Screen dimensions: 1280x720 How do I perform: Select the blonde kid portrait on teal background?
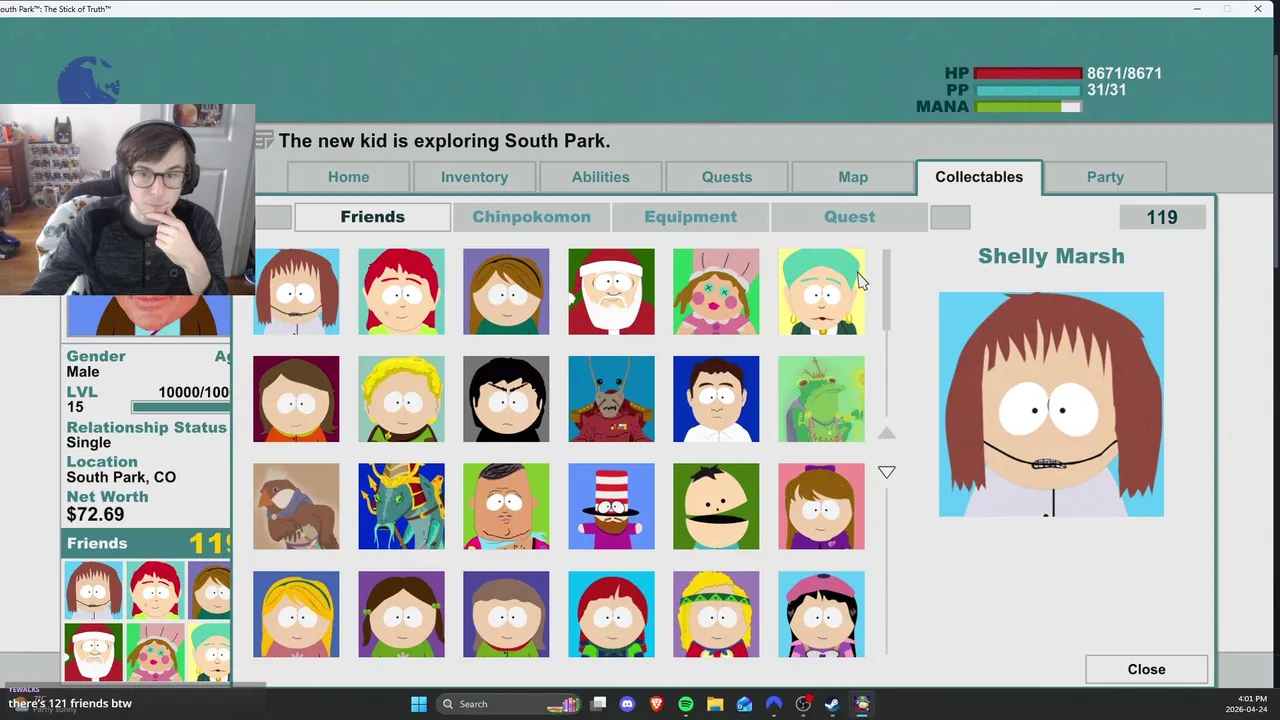click(x=401, y=399)
